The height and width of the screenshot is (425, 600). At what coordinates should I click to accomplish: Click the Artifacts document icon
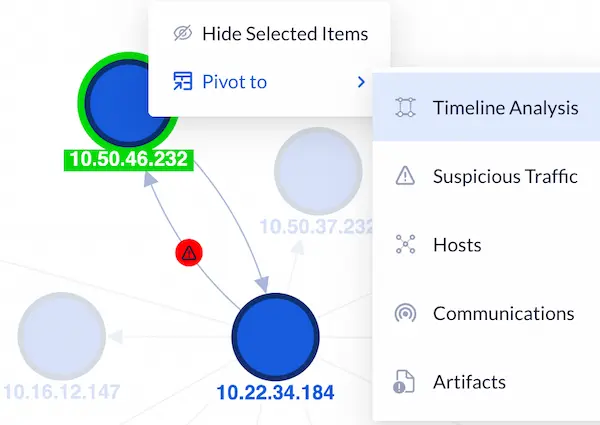[x=404, y=381]
